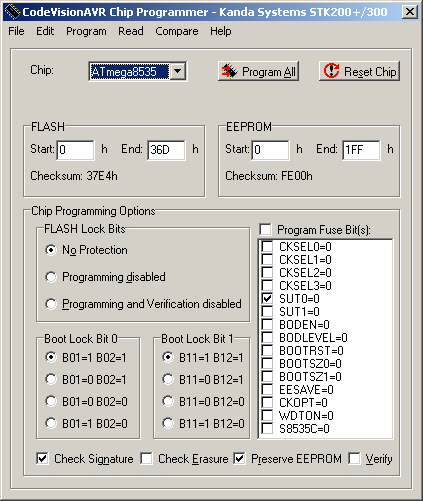
Task: Toggle the SUT0=0 fuse bit checkbox
Action: (267, 298)
